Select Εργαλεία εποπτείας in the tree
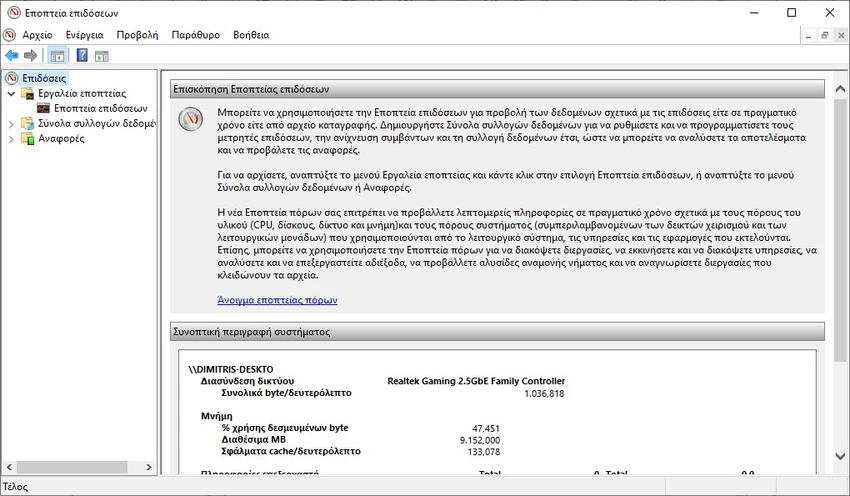This screenshot has height=496, width=850. (x=82, y=93)
